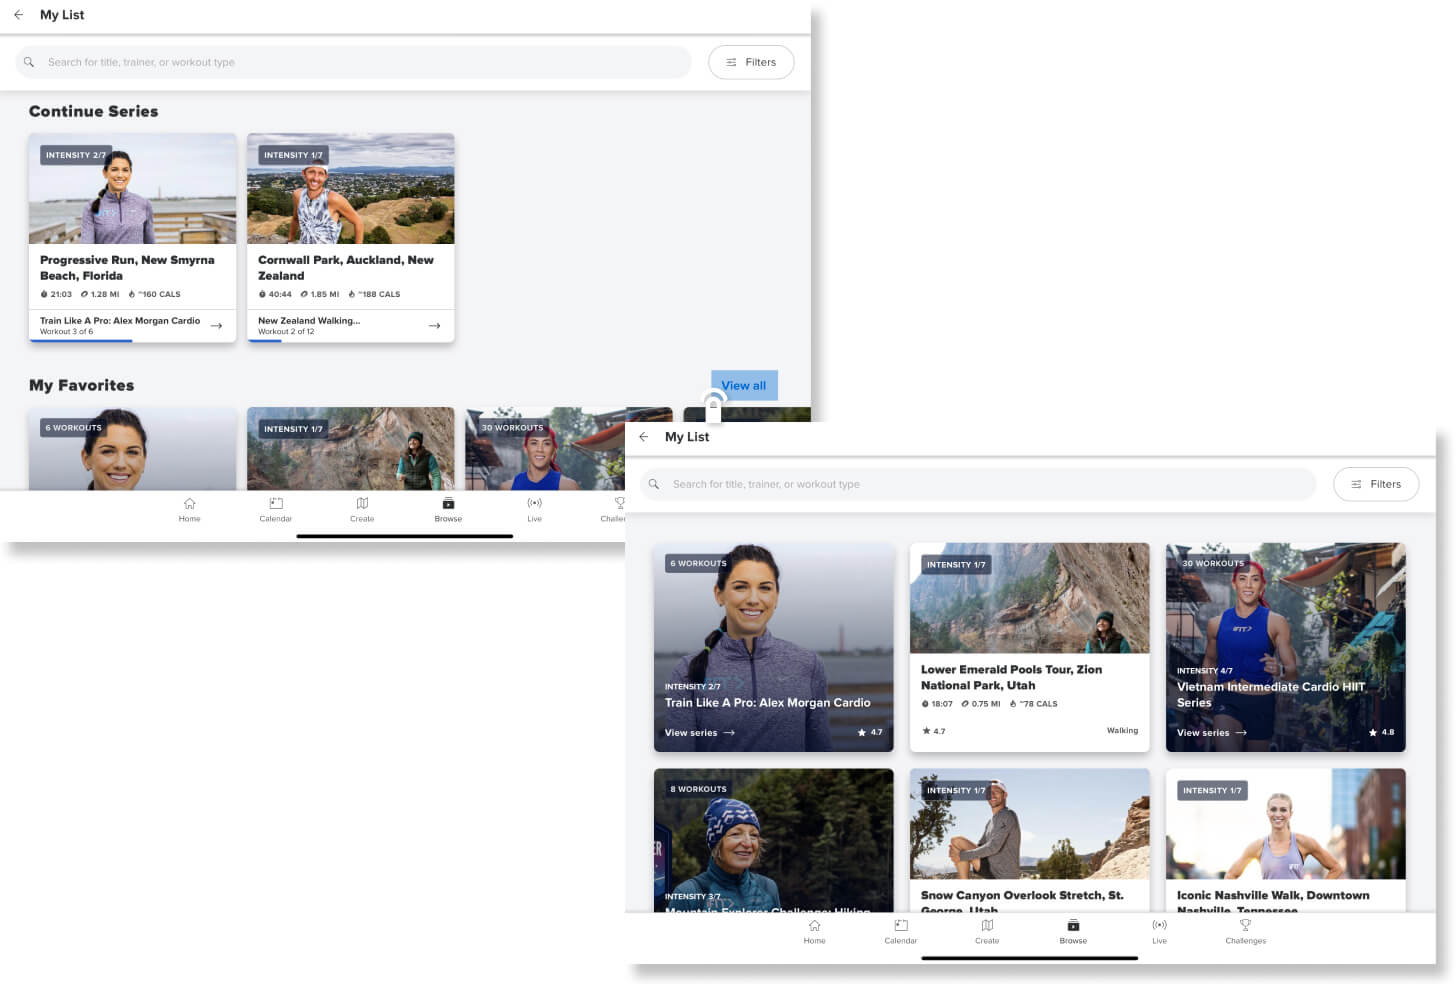The height and width of the screenshot is (984, 1456).
Task: Click the '40:44' duration on Cornwall Park card
Action: 275,294
